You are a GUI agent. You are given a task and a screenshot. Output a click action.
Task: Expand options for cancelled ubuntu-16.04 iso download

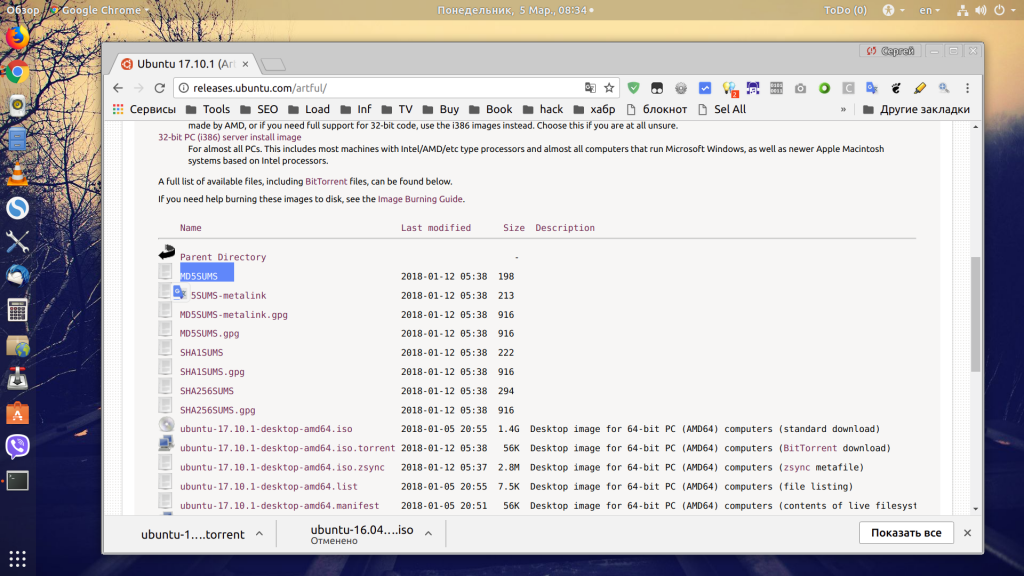(x=428, y=534)
